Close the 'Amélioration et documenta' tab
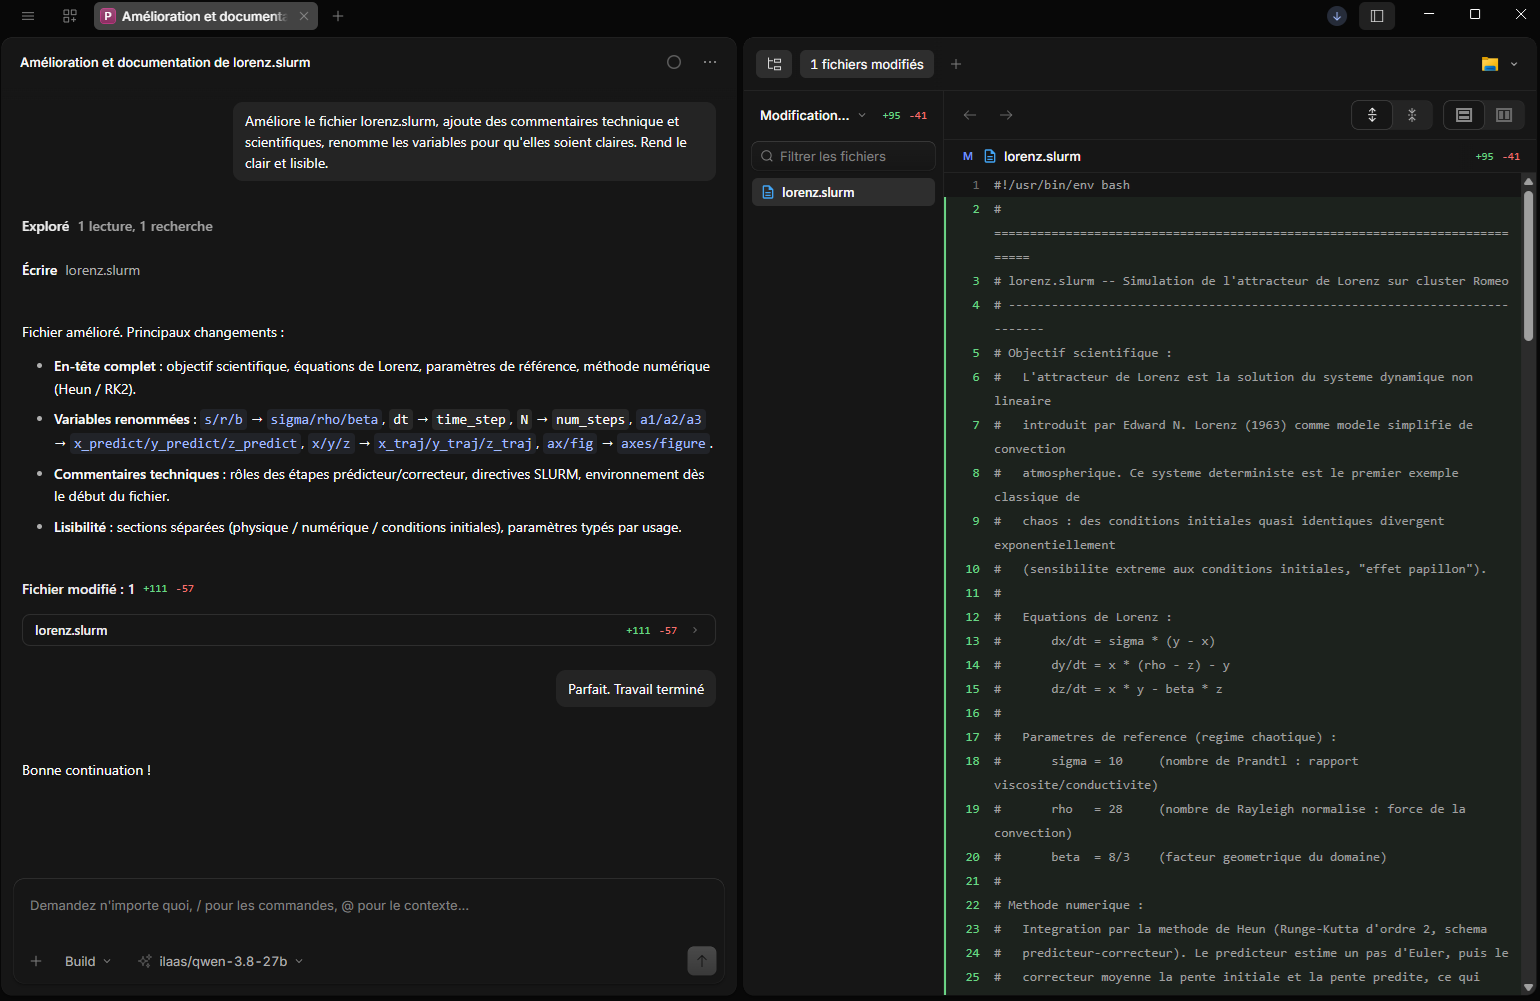 tap(304, 16)
